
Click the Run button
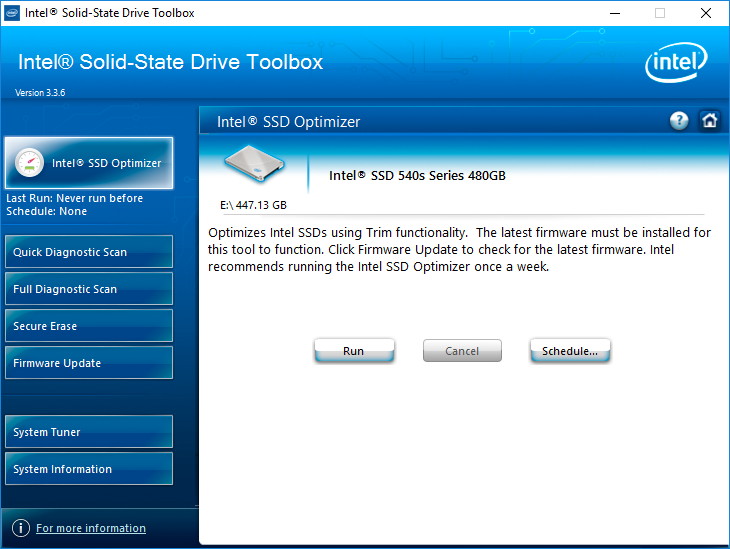click(354, 351)
